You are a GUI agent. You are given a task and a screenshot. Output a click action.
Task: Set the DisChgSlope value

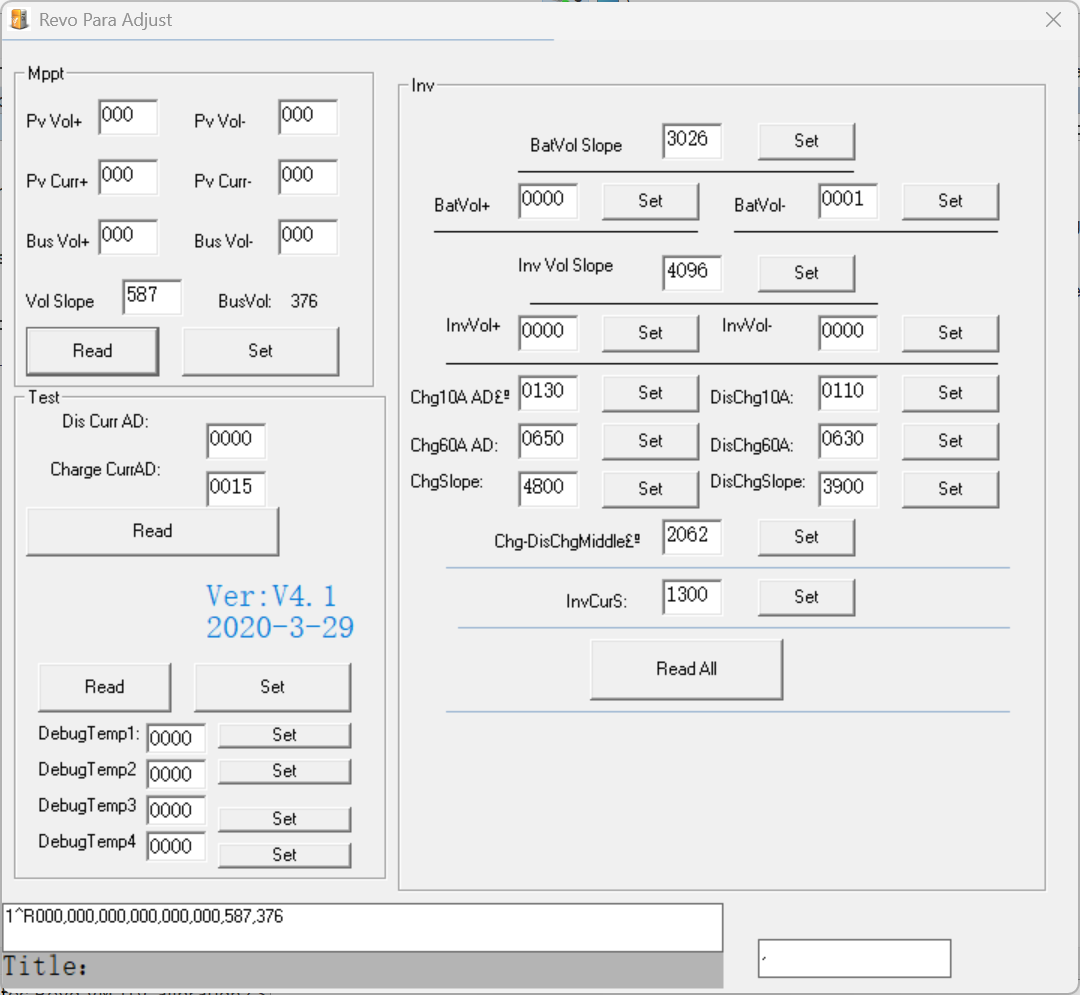[950, 489]
